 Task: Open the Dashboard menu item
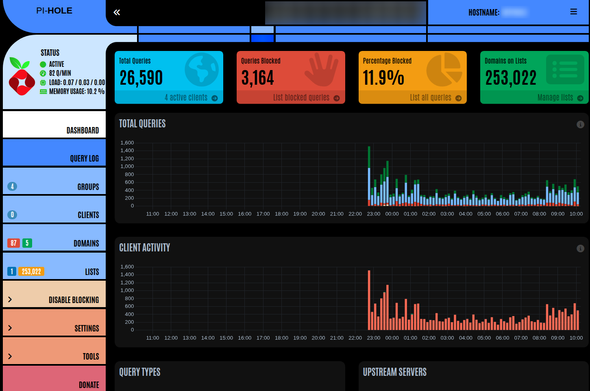point(54,124)
